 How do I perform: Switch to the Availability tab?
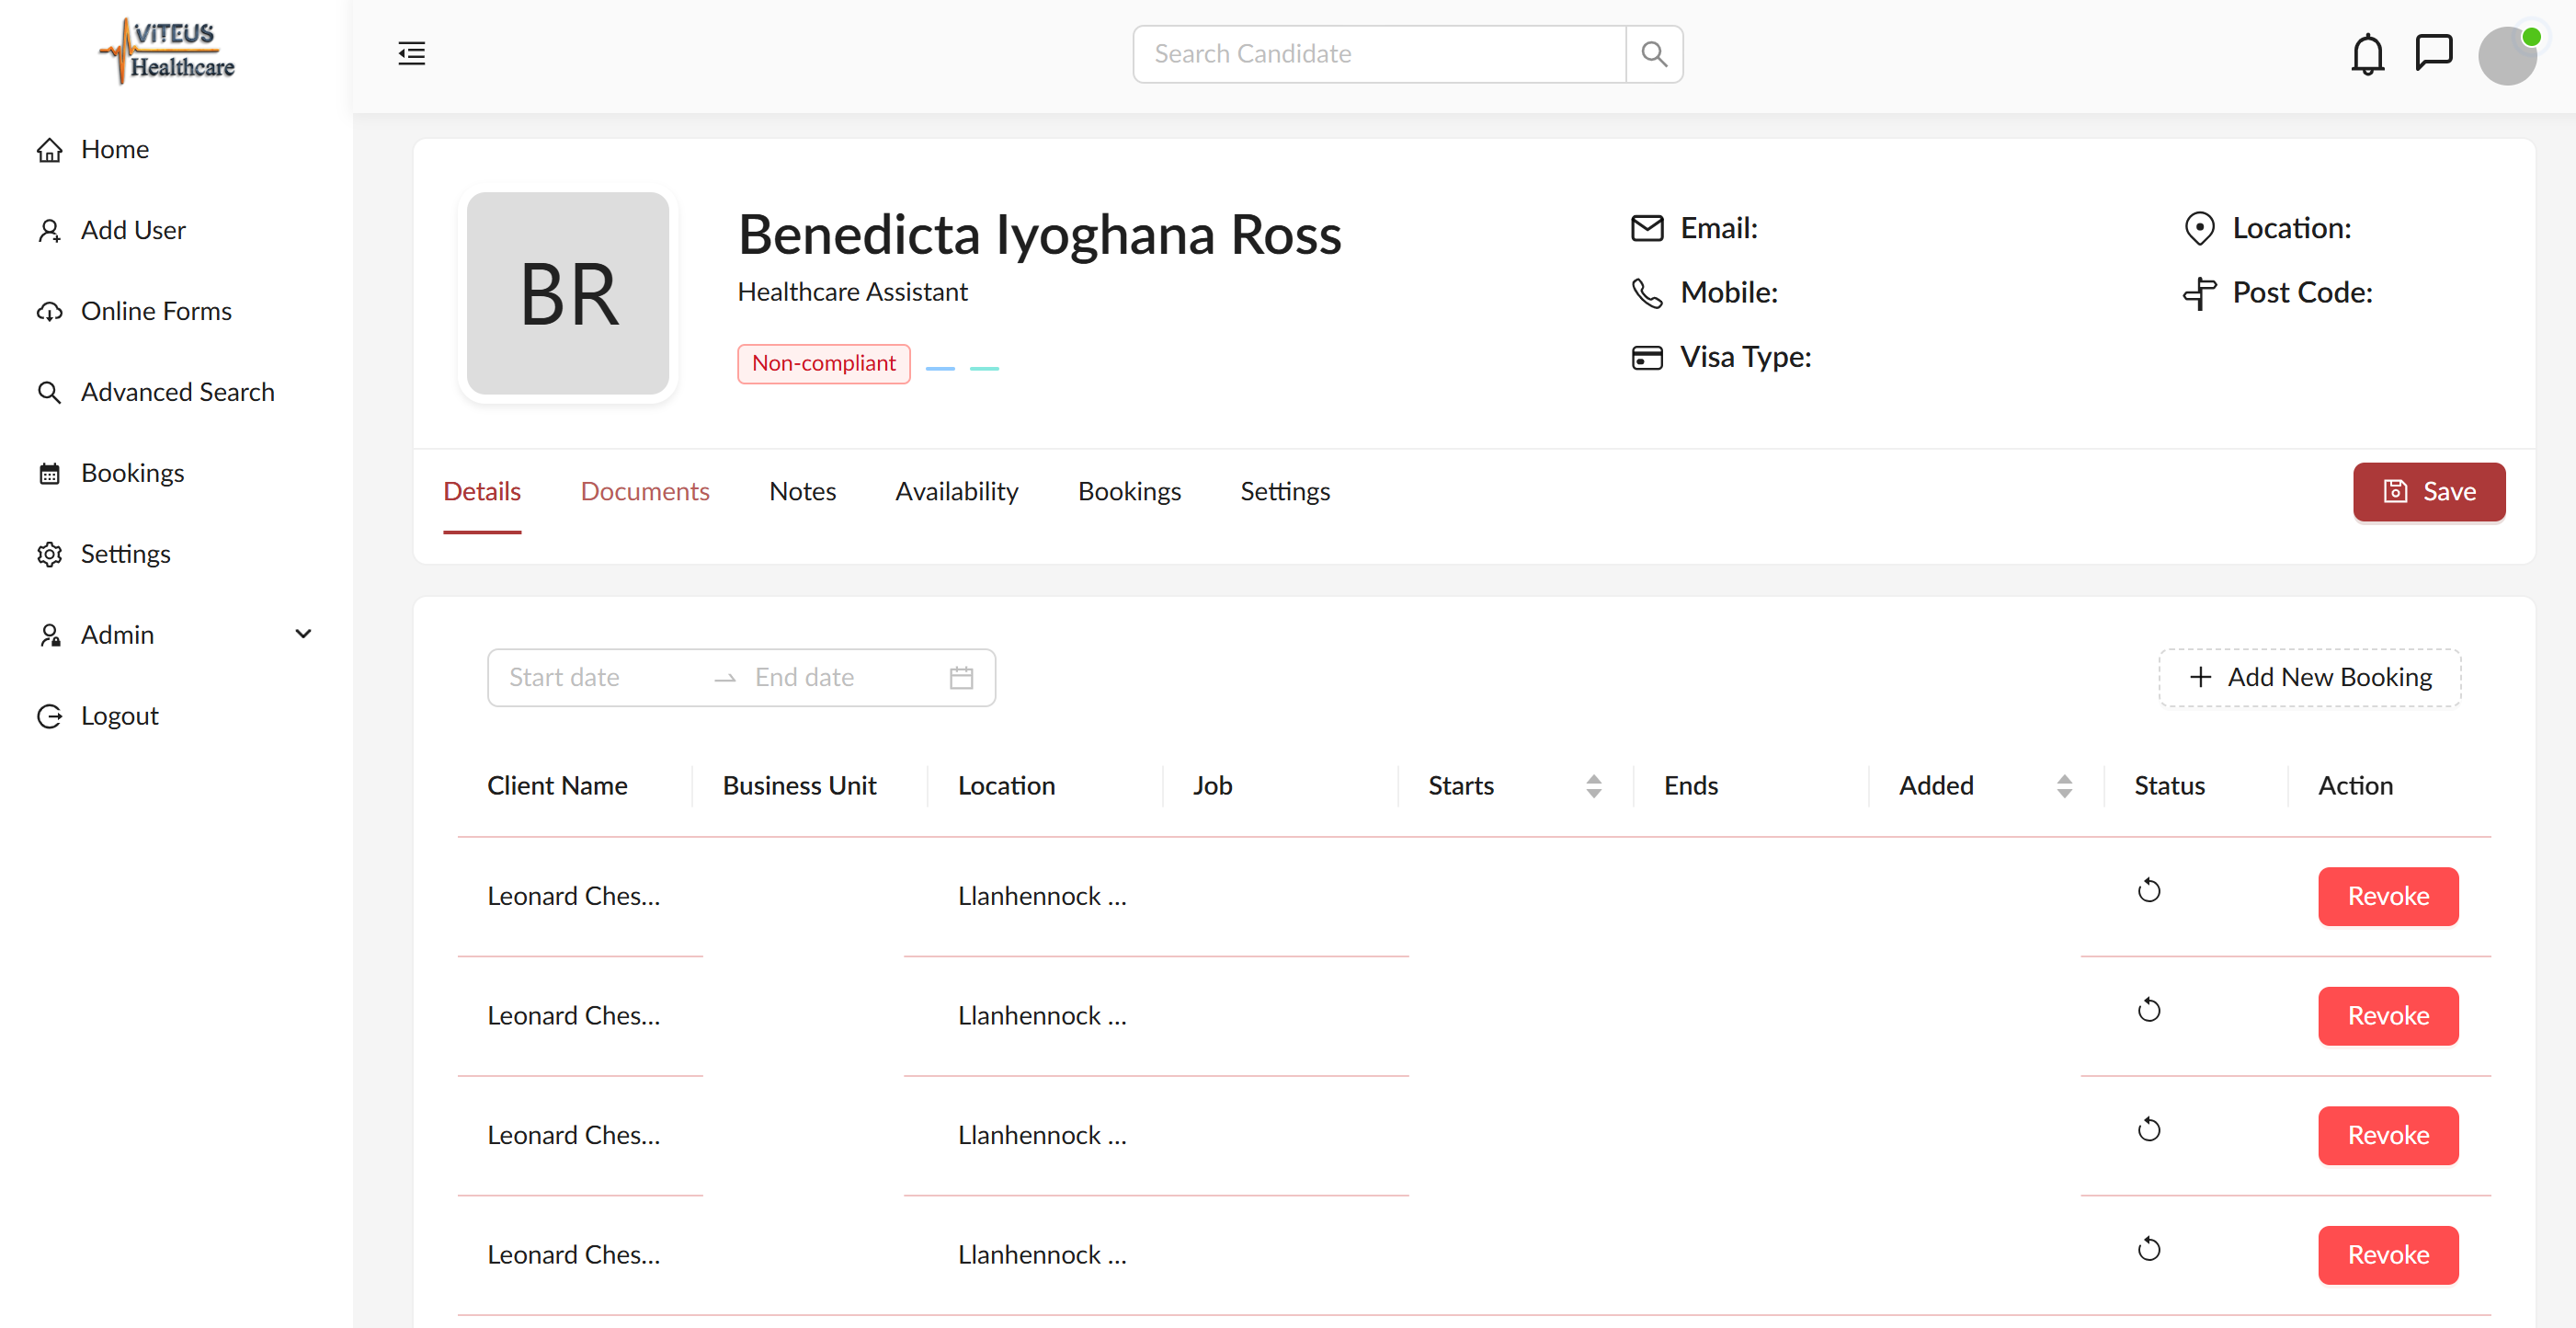(x=956, y=492)
